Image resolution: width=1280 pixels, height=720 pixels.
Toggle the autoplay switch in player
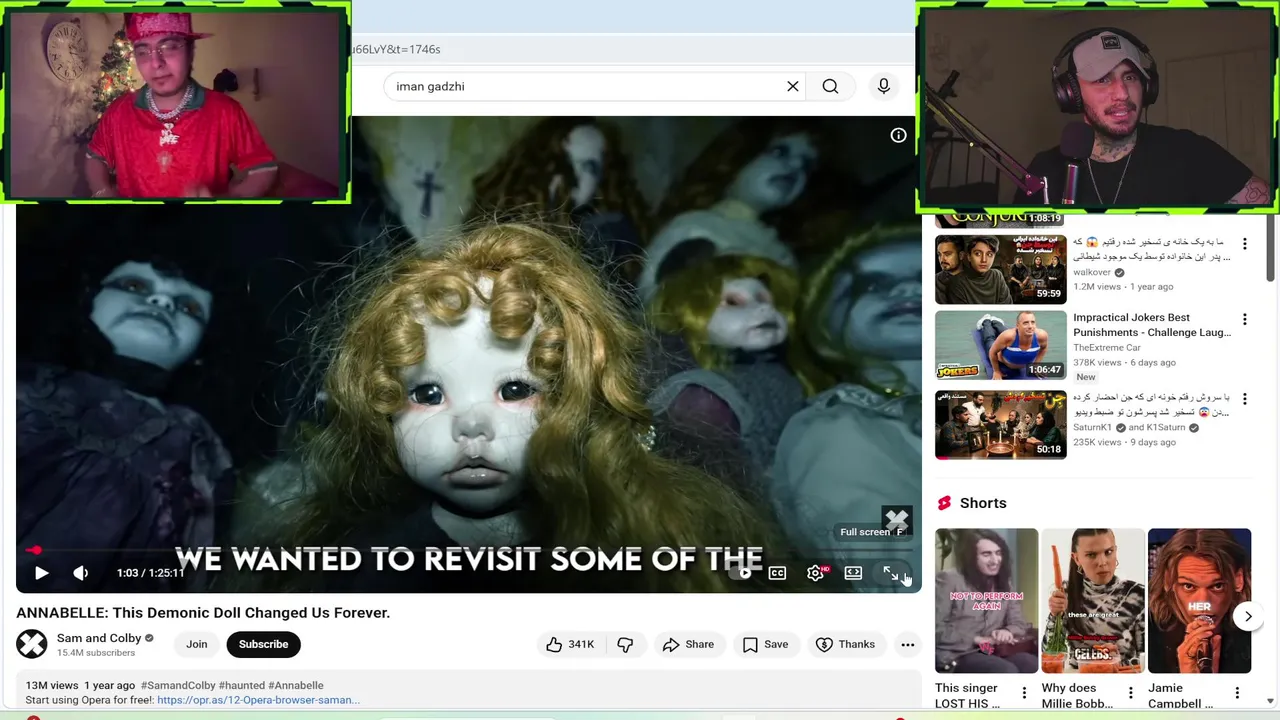[x=742, y=573]
